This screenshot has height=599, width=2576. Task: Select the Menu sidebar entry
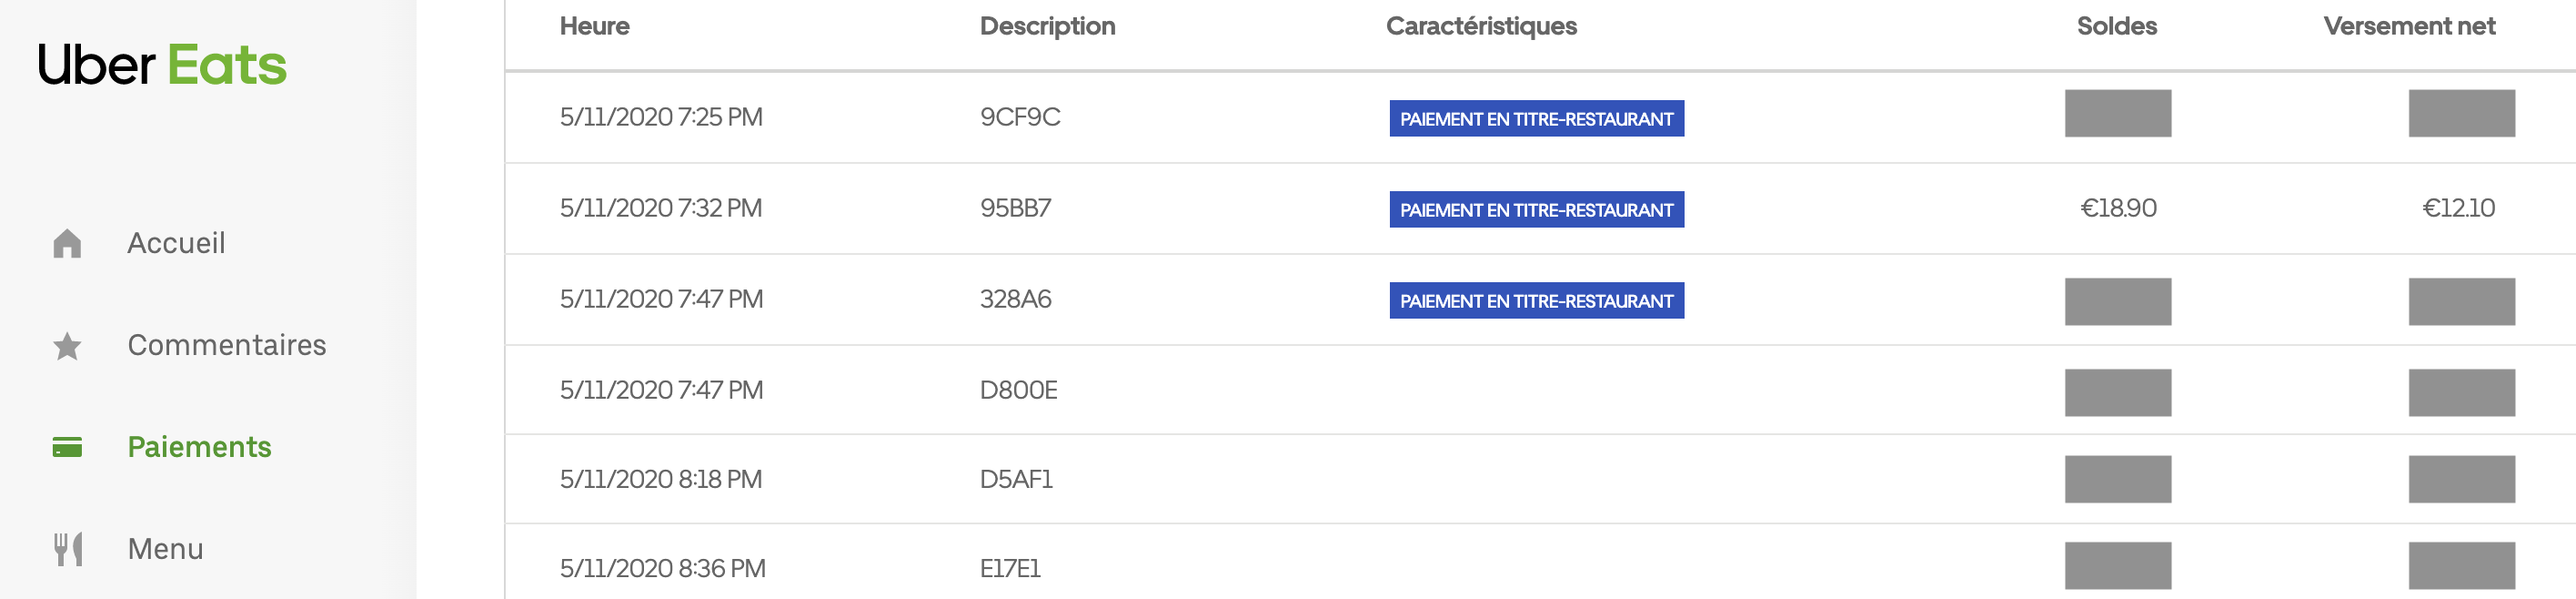click(x=165, y=548)
